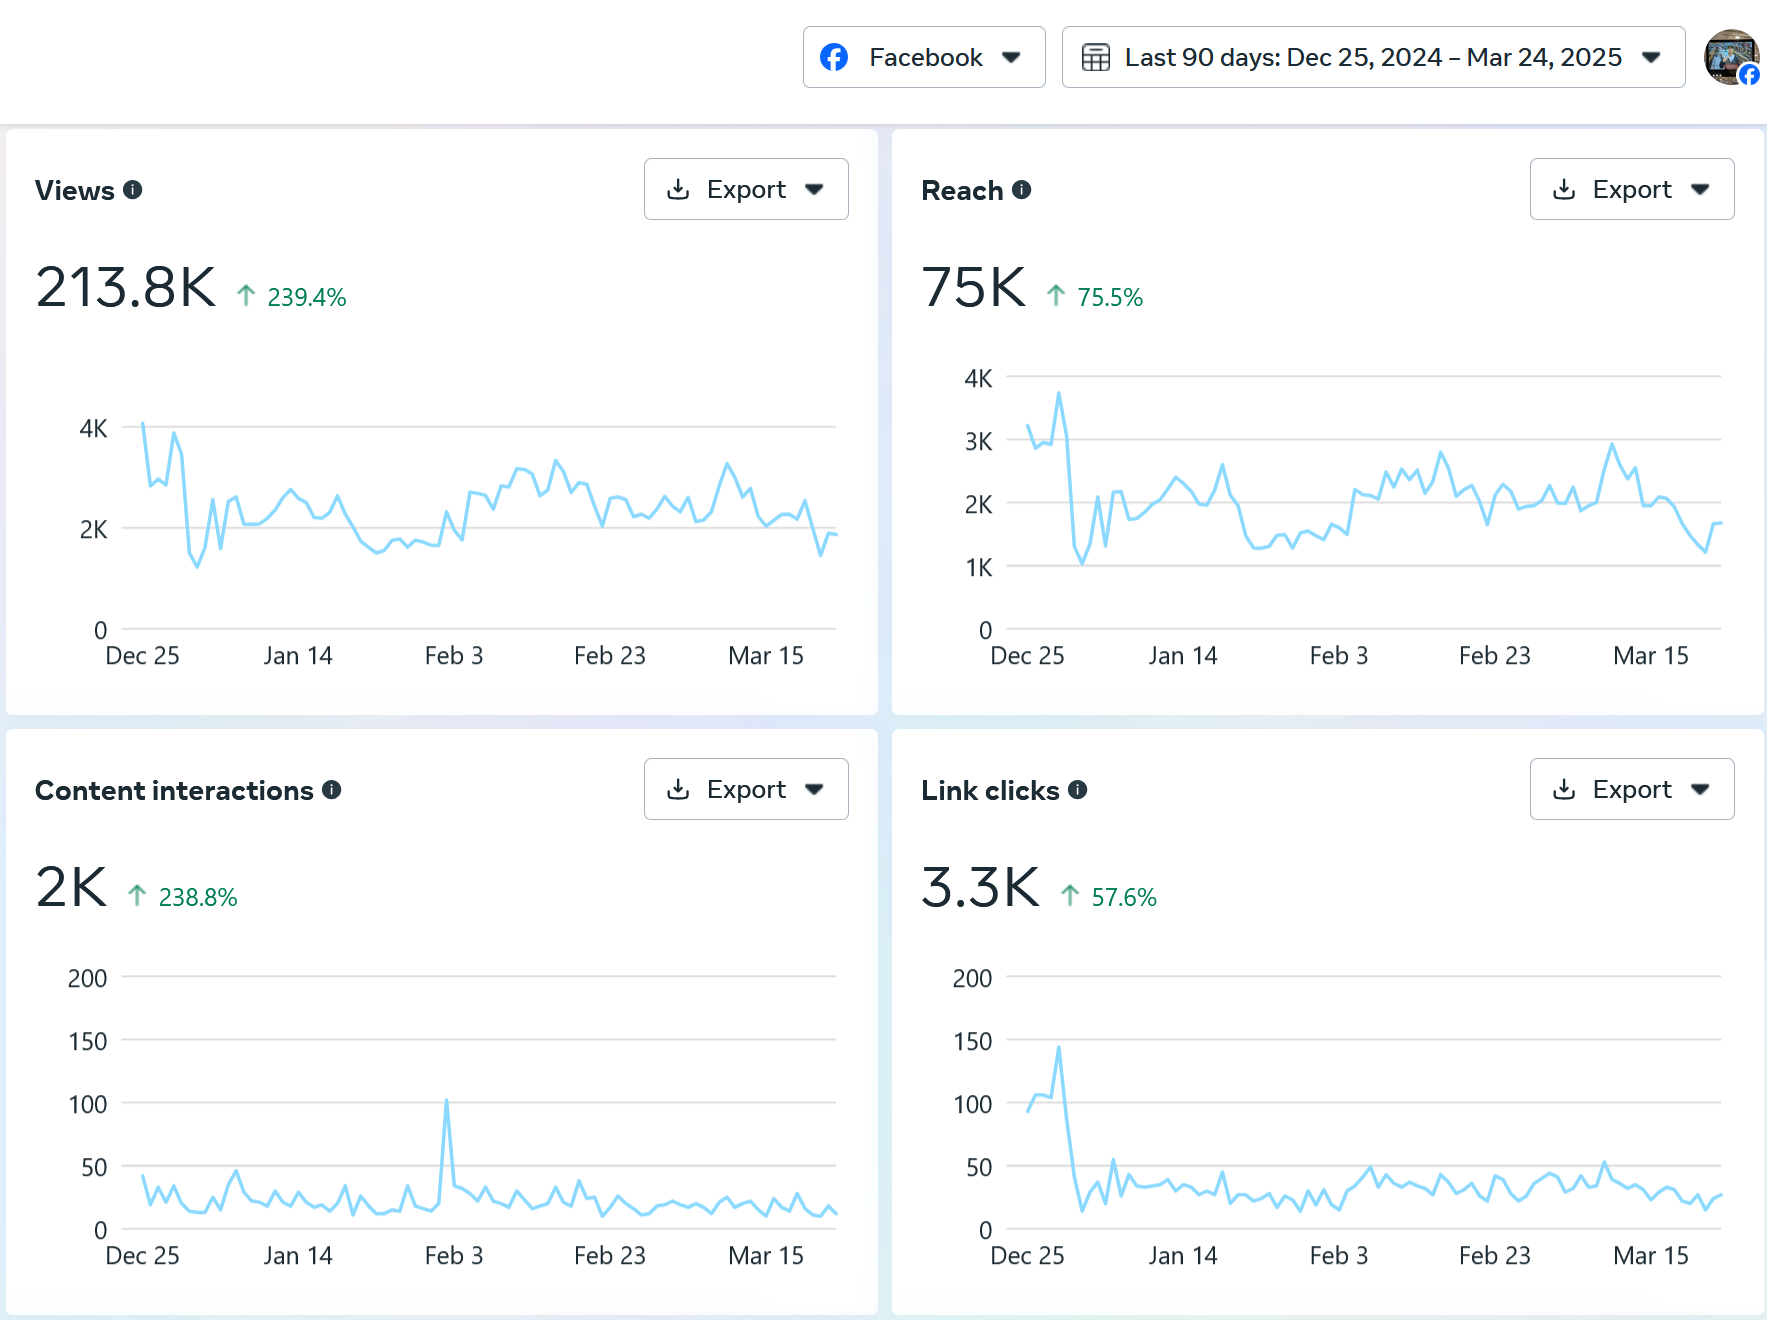Click the green up arrow next to 57.6%
Image resolution: width=1767 pixels, height=1320 pixels.
point(1070,895)
